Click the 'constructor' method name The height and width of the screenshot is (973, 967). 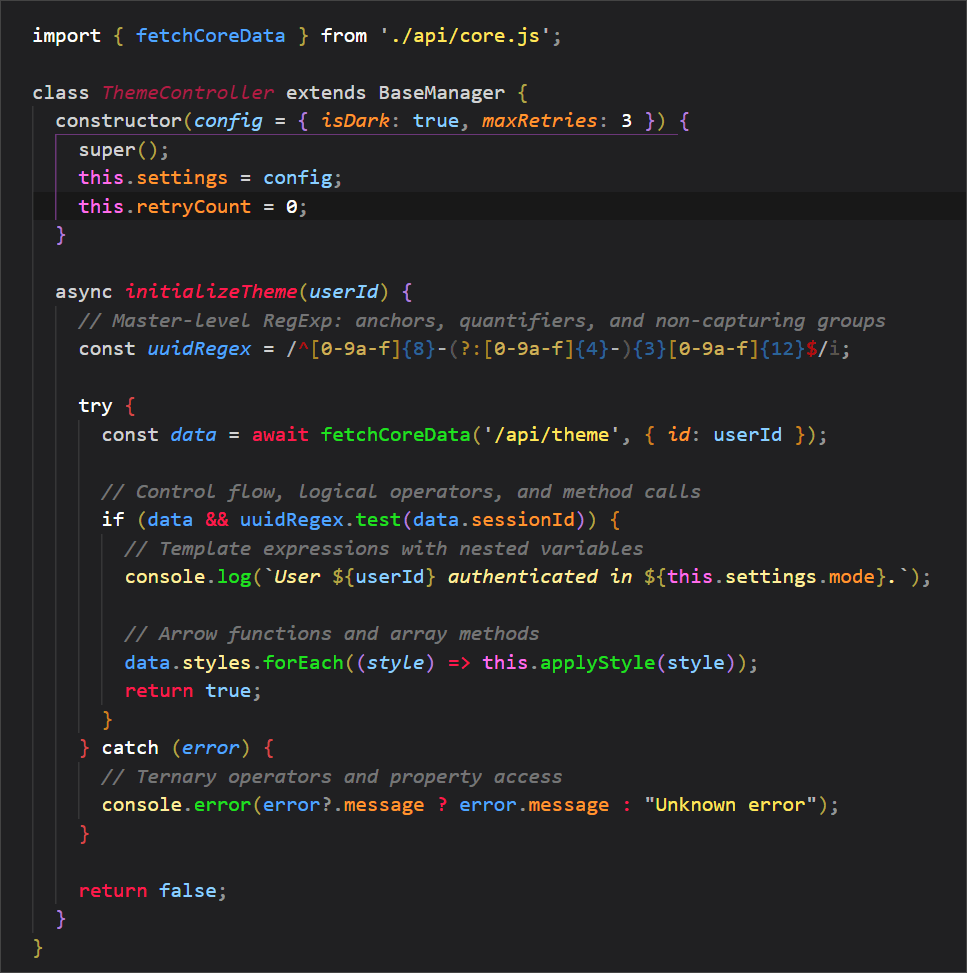point(119,120)
